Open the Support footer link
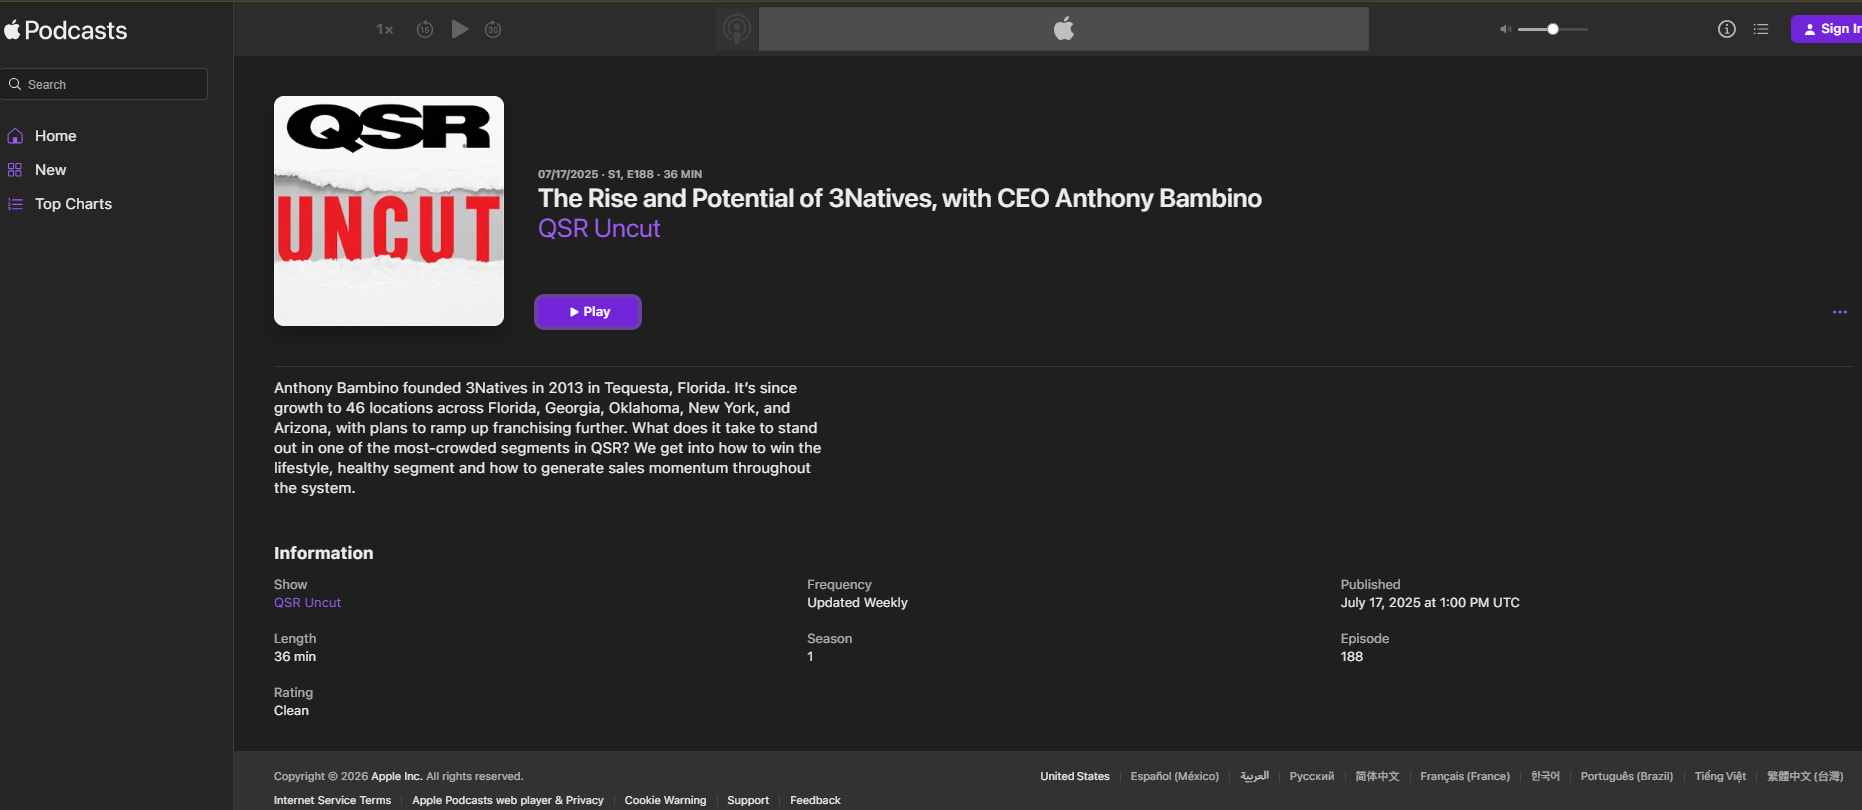Image resolution: width=1862 pixels, height=810 pixels. pyautogui.click(x=748, y=800)
